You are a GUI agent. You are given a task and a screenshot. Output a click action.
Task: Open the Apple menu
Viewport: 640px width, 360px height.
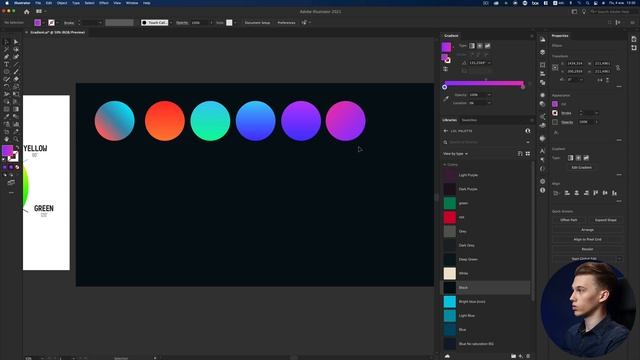7,3
